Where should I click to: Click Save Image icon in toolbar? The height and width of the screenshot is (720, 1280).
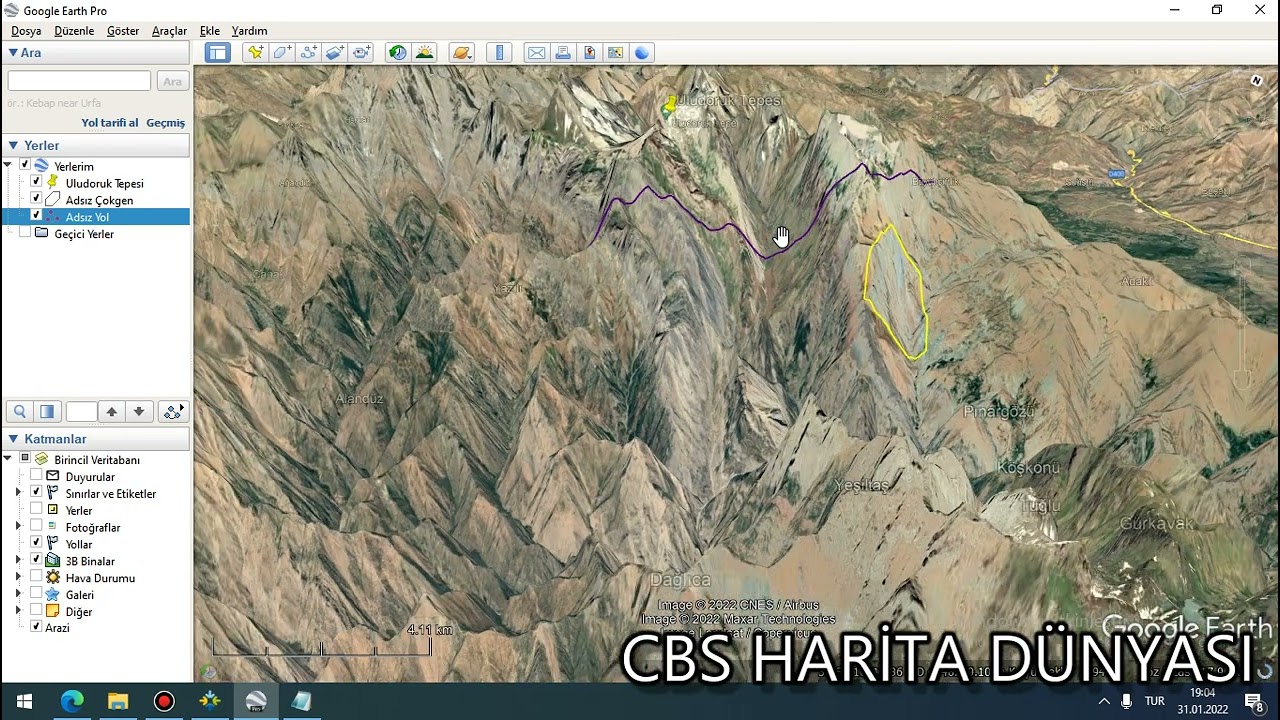(x=589, y=53)
